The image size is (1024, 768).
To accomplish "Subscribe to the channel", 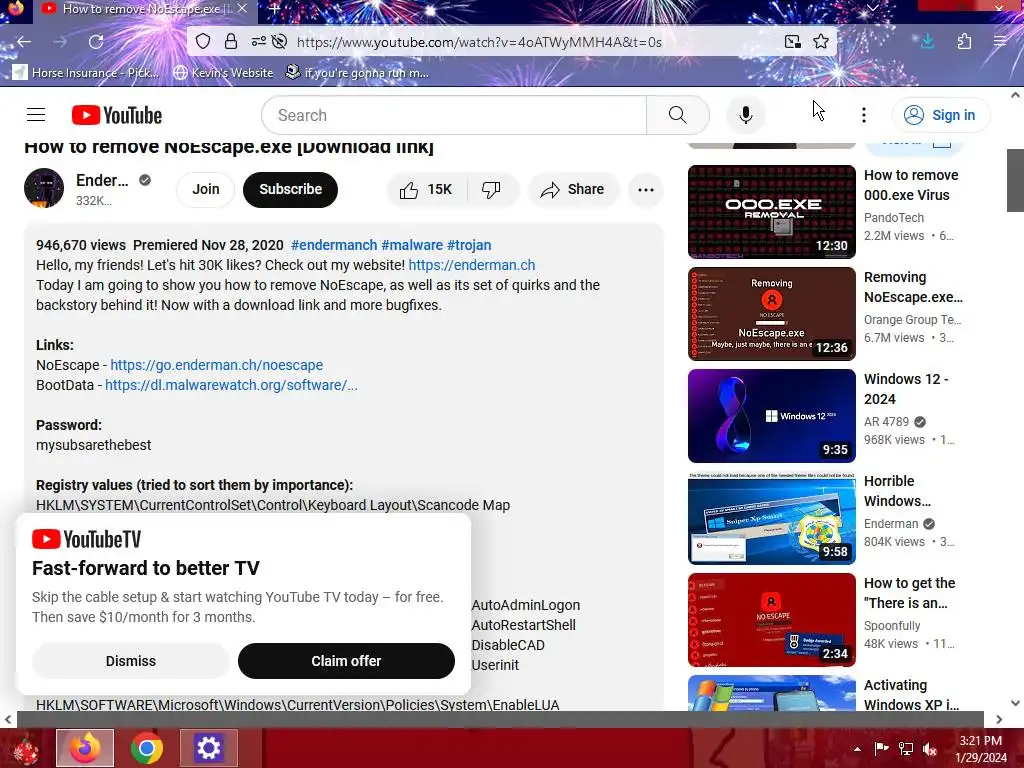I will pos(291,189).
